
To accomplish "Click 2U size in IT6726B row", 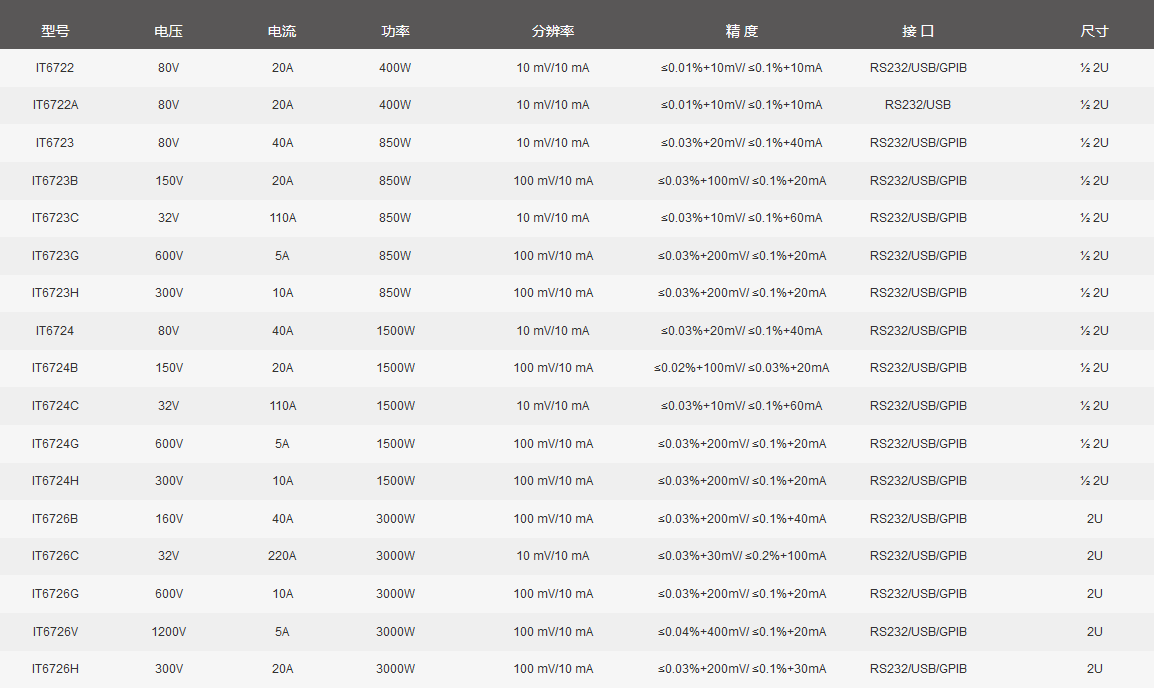I will coord(1094,519).
